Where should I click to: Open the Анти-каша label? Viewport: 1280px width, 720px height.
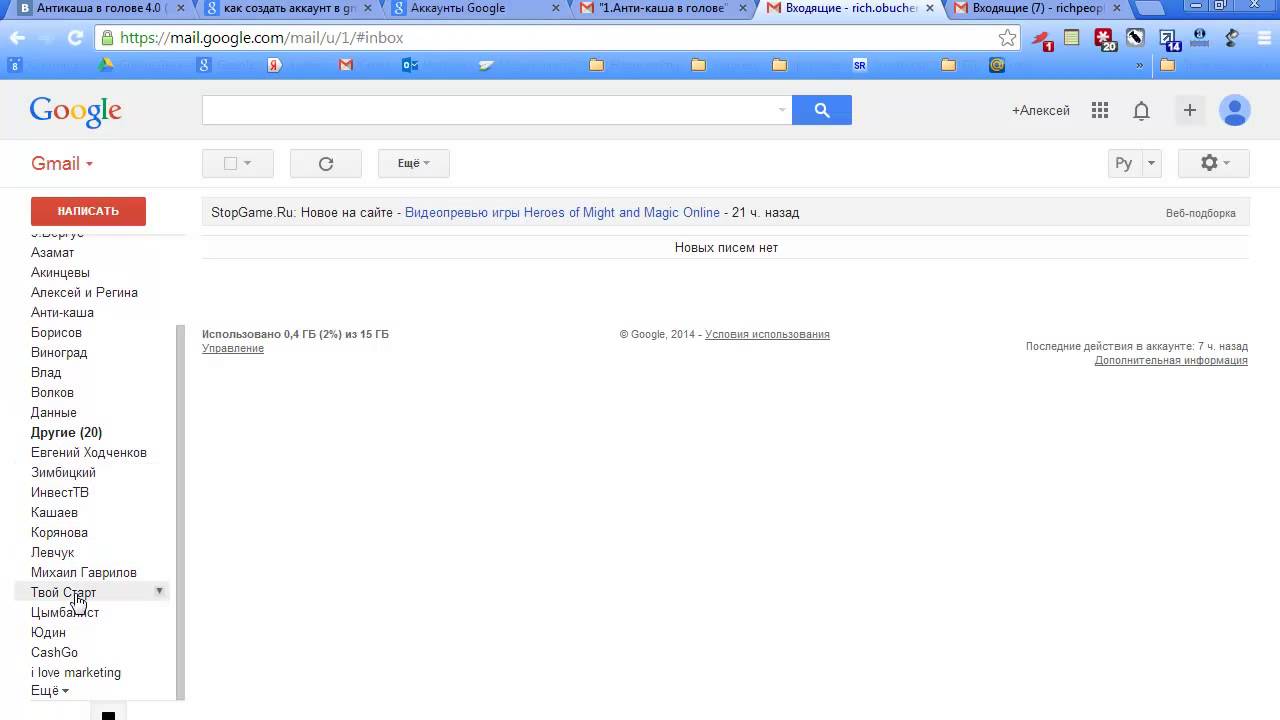62,312
